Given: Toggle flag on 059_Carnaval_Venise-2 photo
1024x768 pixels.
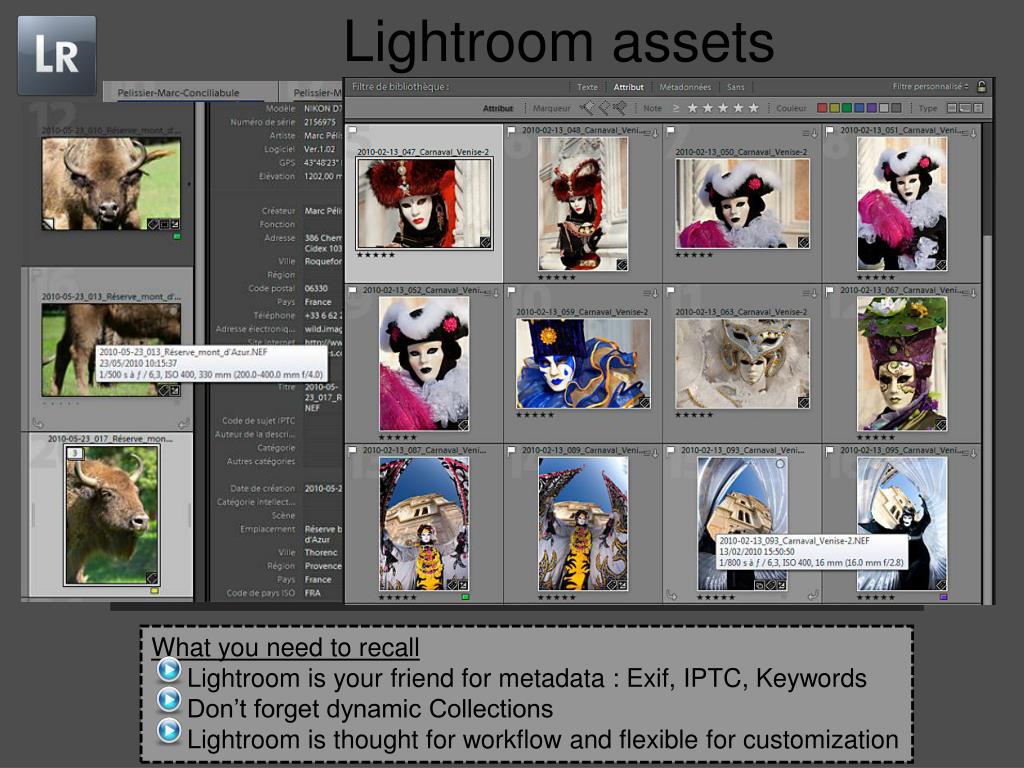Looking at the screenshot, I should click(511, 291).
